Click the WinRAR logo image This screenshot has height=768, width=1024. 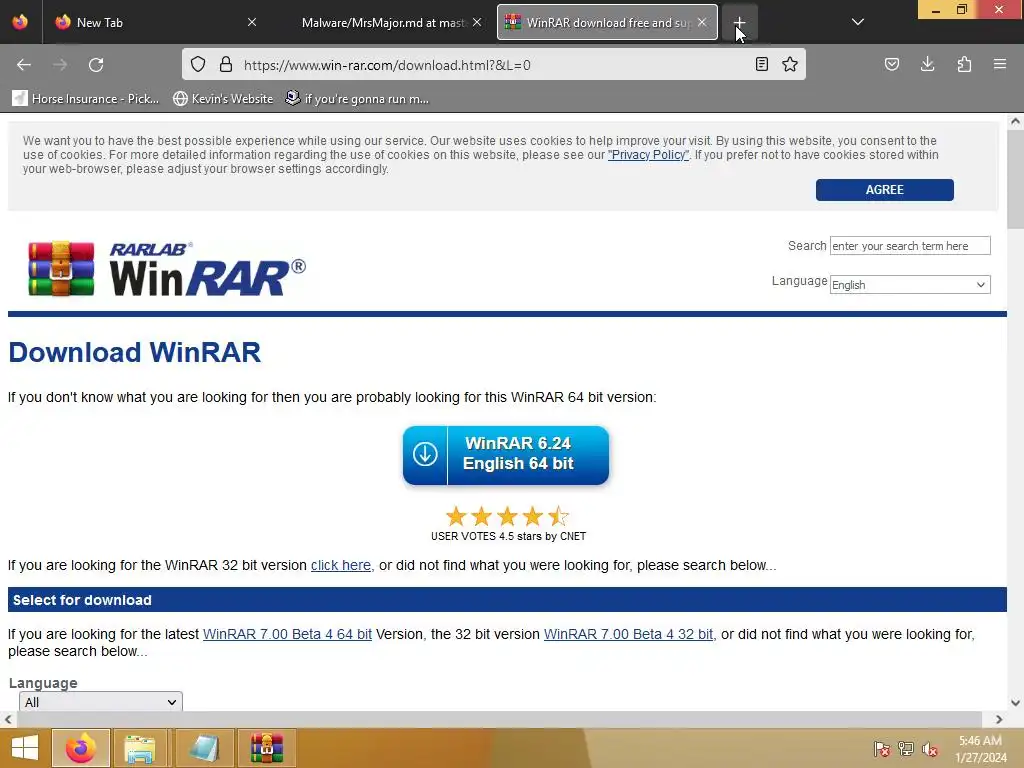[167, 268]
